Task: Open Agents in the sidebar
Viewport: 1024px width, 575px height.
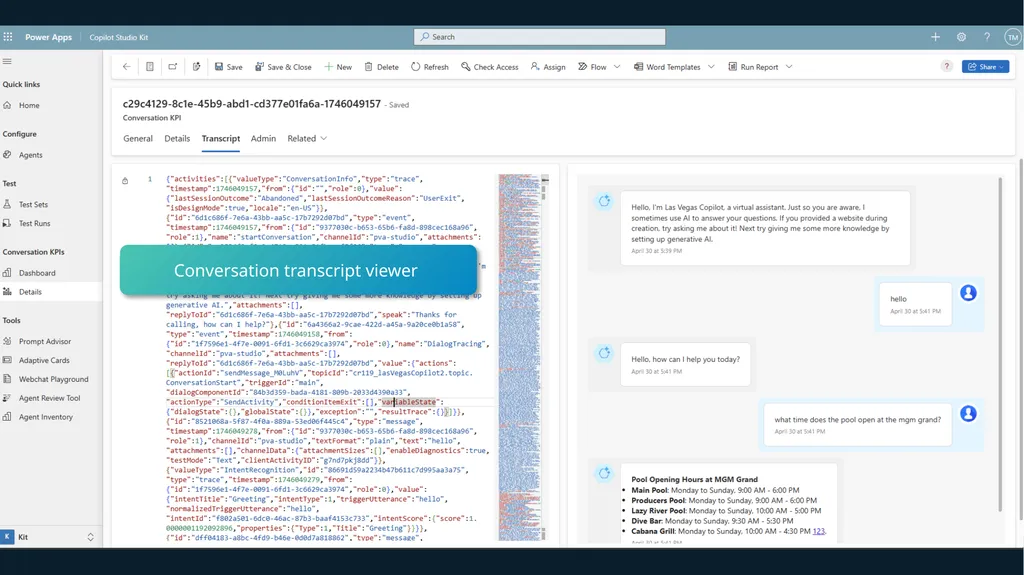Action: 30,155
